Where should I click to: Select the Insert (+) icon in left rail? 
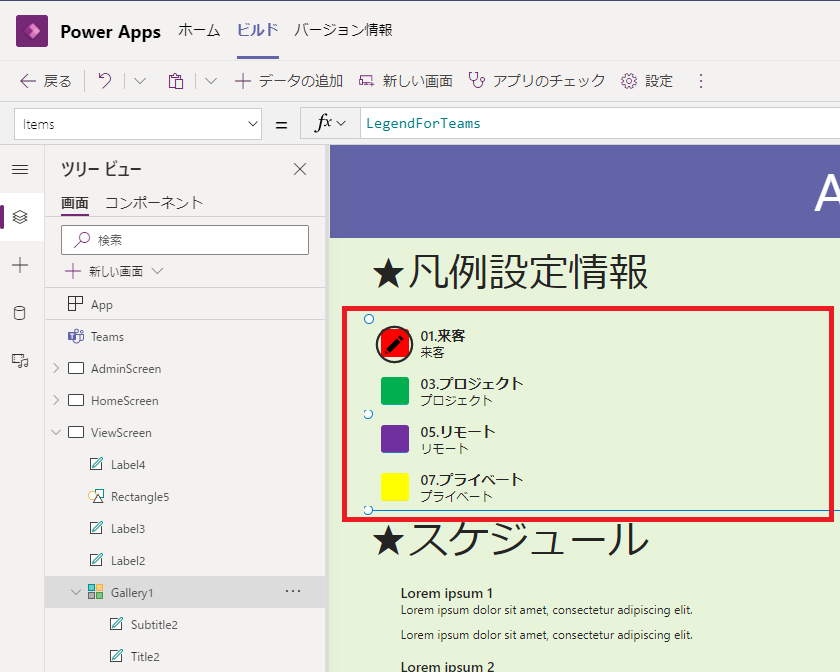(21, 265)
